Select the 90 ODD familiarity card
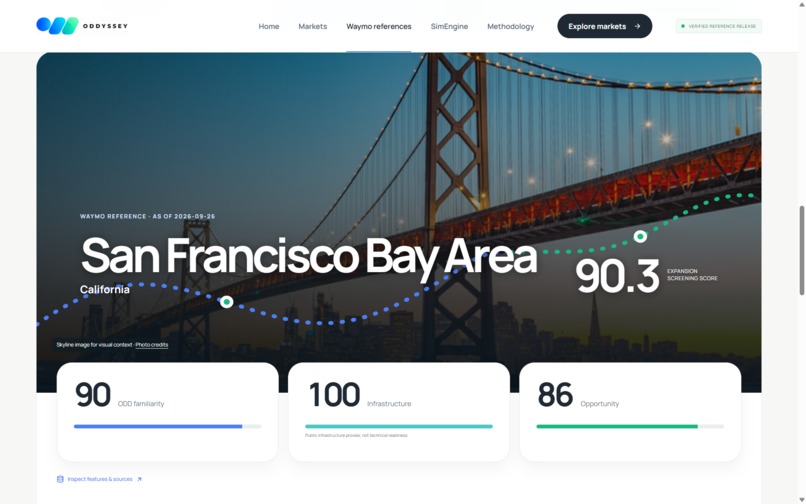Screen dimensions: 806x504 tap(168, 412)
